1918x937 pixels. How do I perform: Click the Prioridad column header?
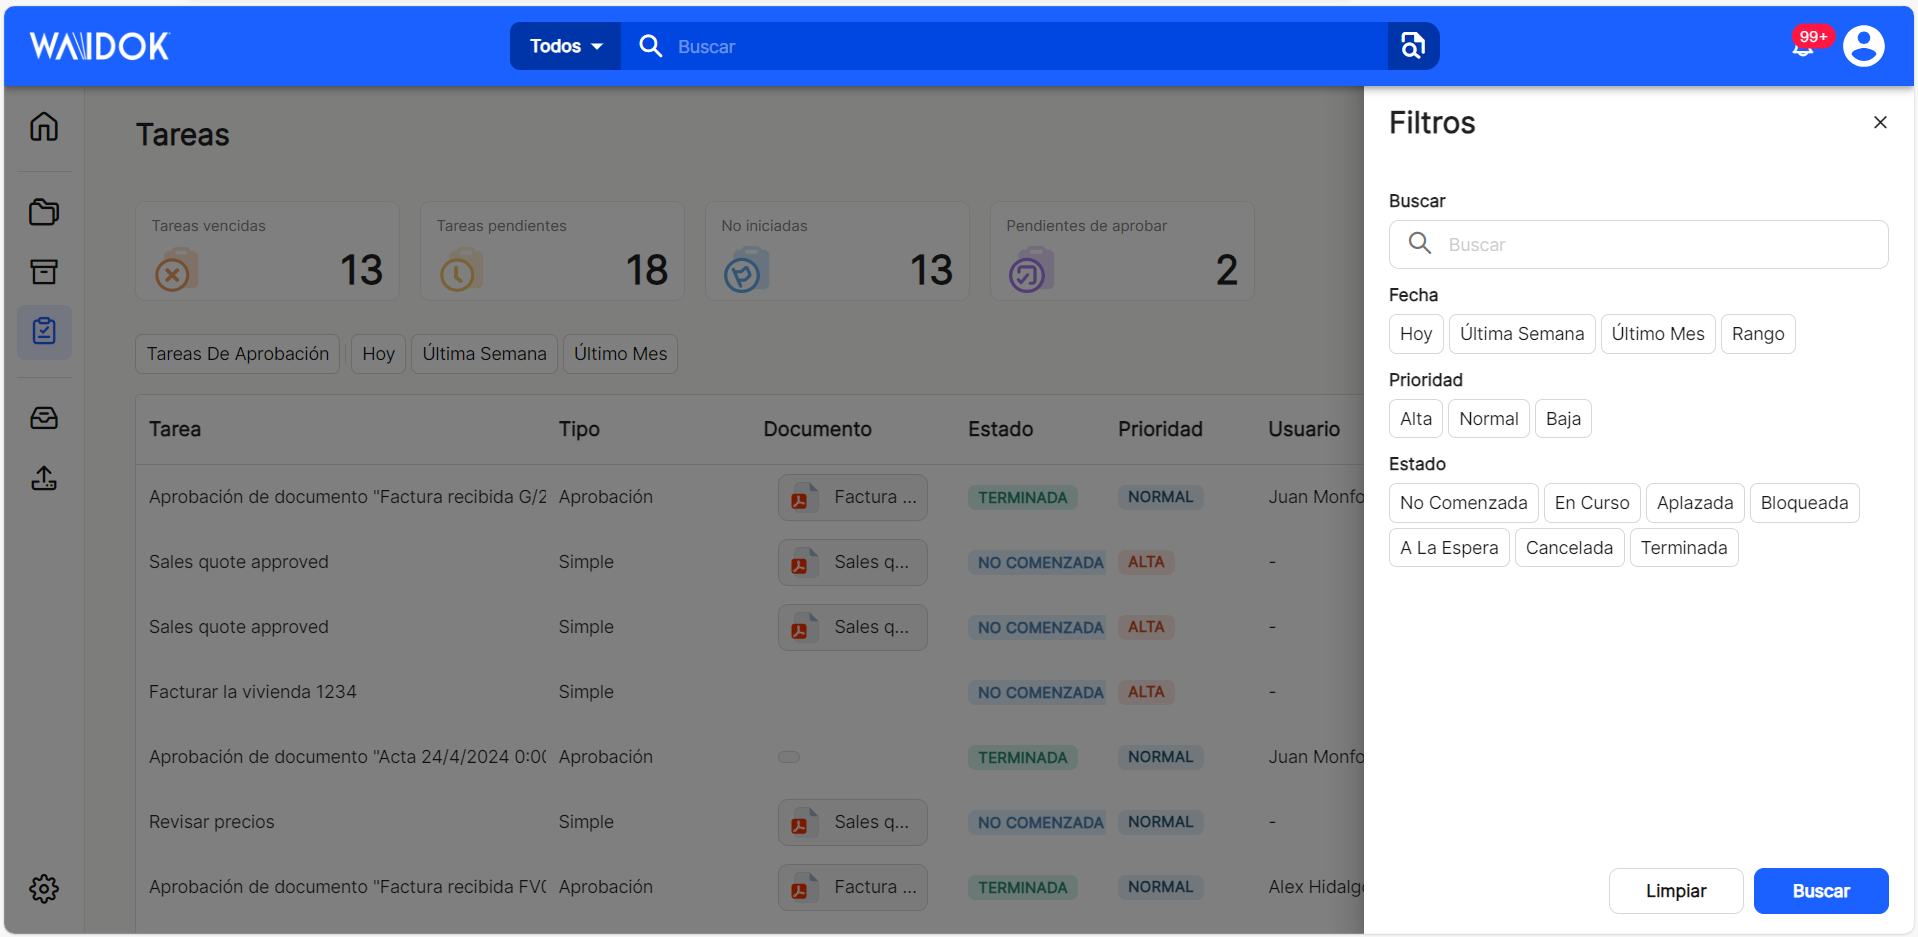pyautogui.click(x=1160, y=429)
